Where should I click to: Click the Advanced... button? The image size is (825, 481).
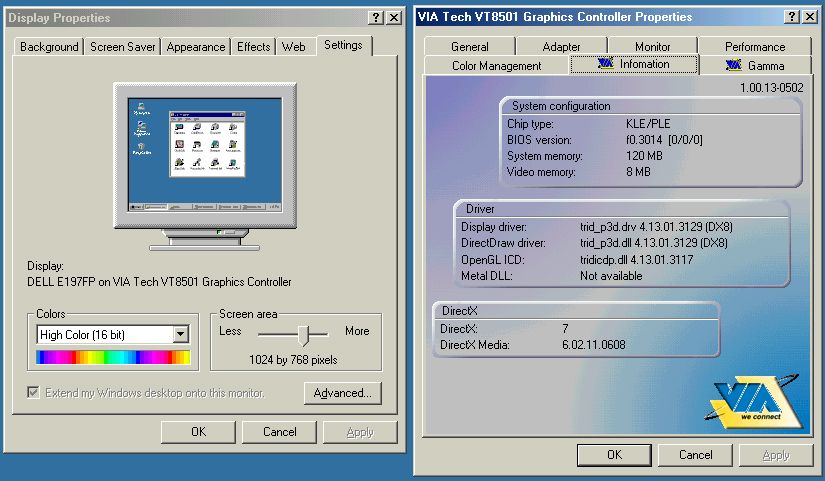point(343,393)
